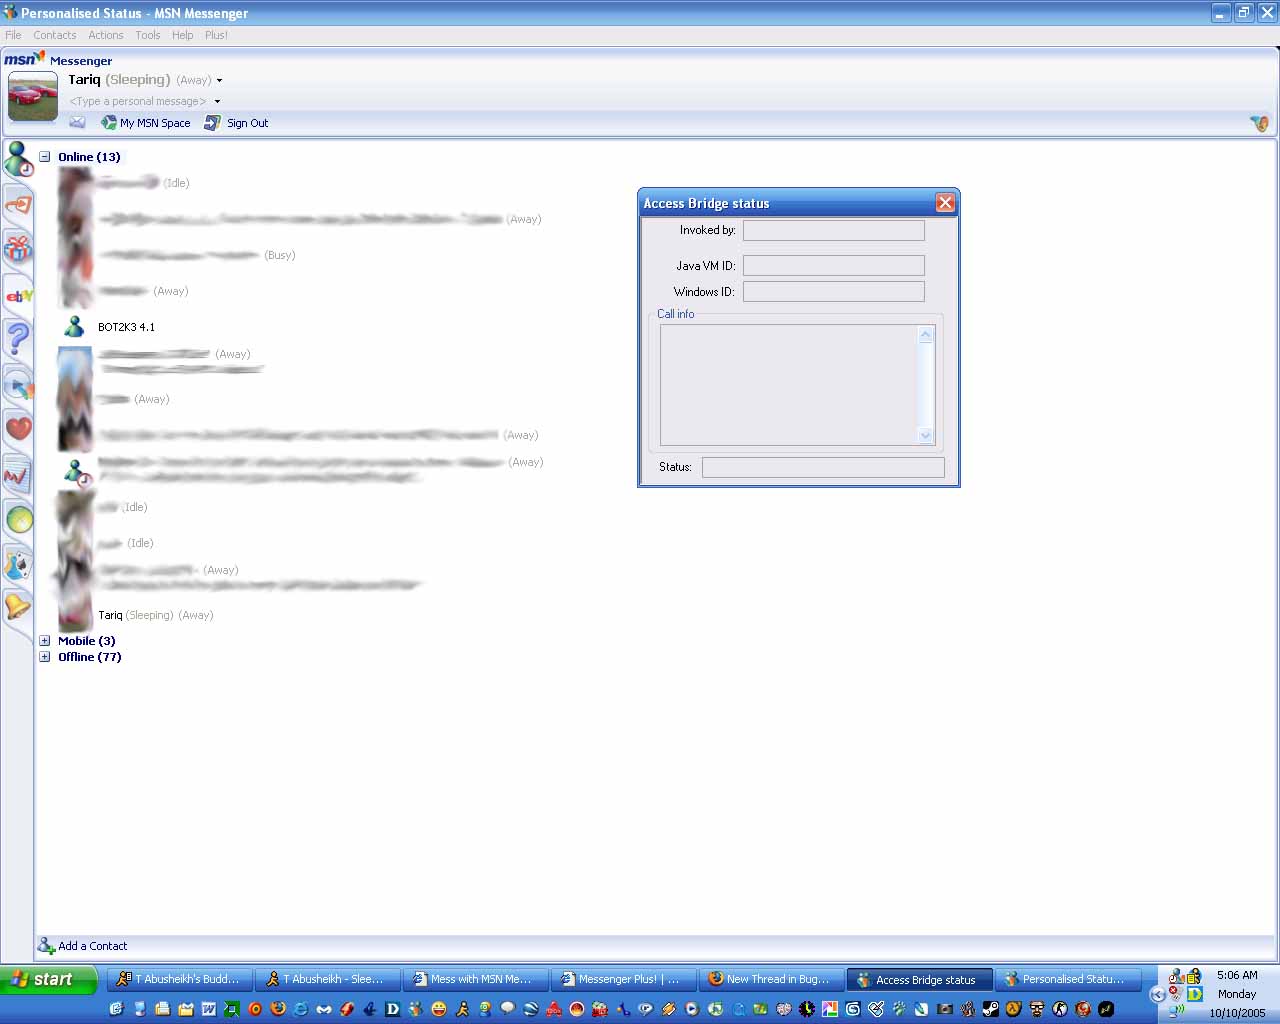Screen dimensions: 1280x1024
Task: Click the 5:06 AM taskbar clock
Action: [x=1237, y=975]
